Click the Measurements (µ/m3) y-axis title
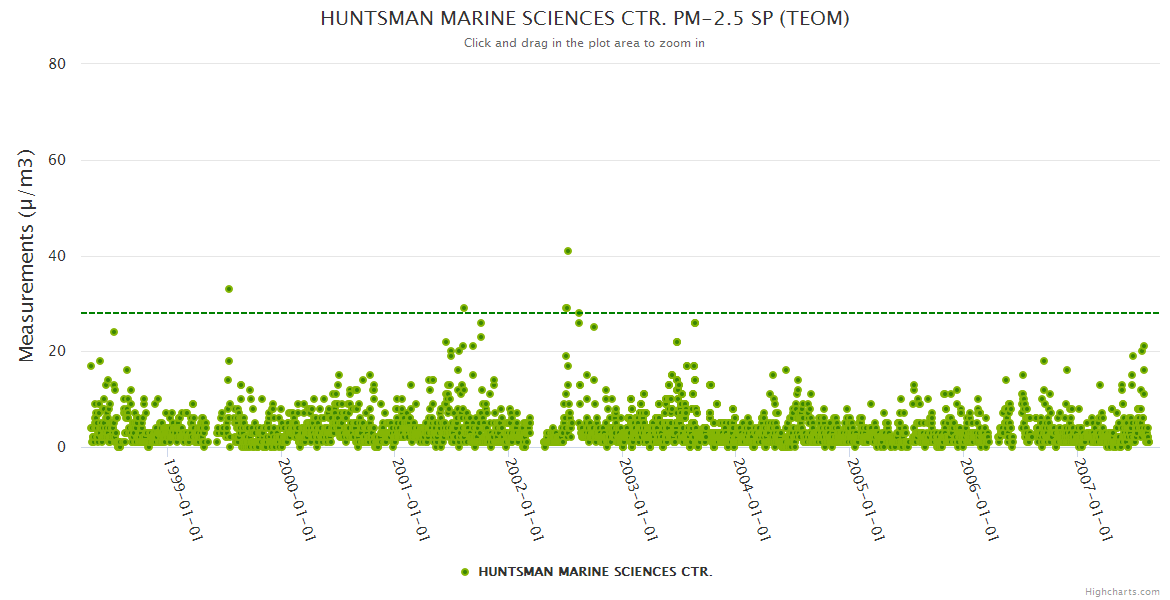The width and height of the screenshot is (1170, 600). point(28,255)
